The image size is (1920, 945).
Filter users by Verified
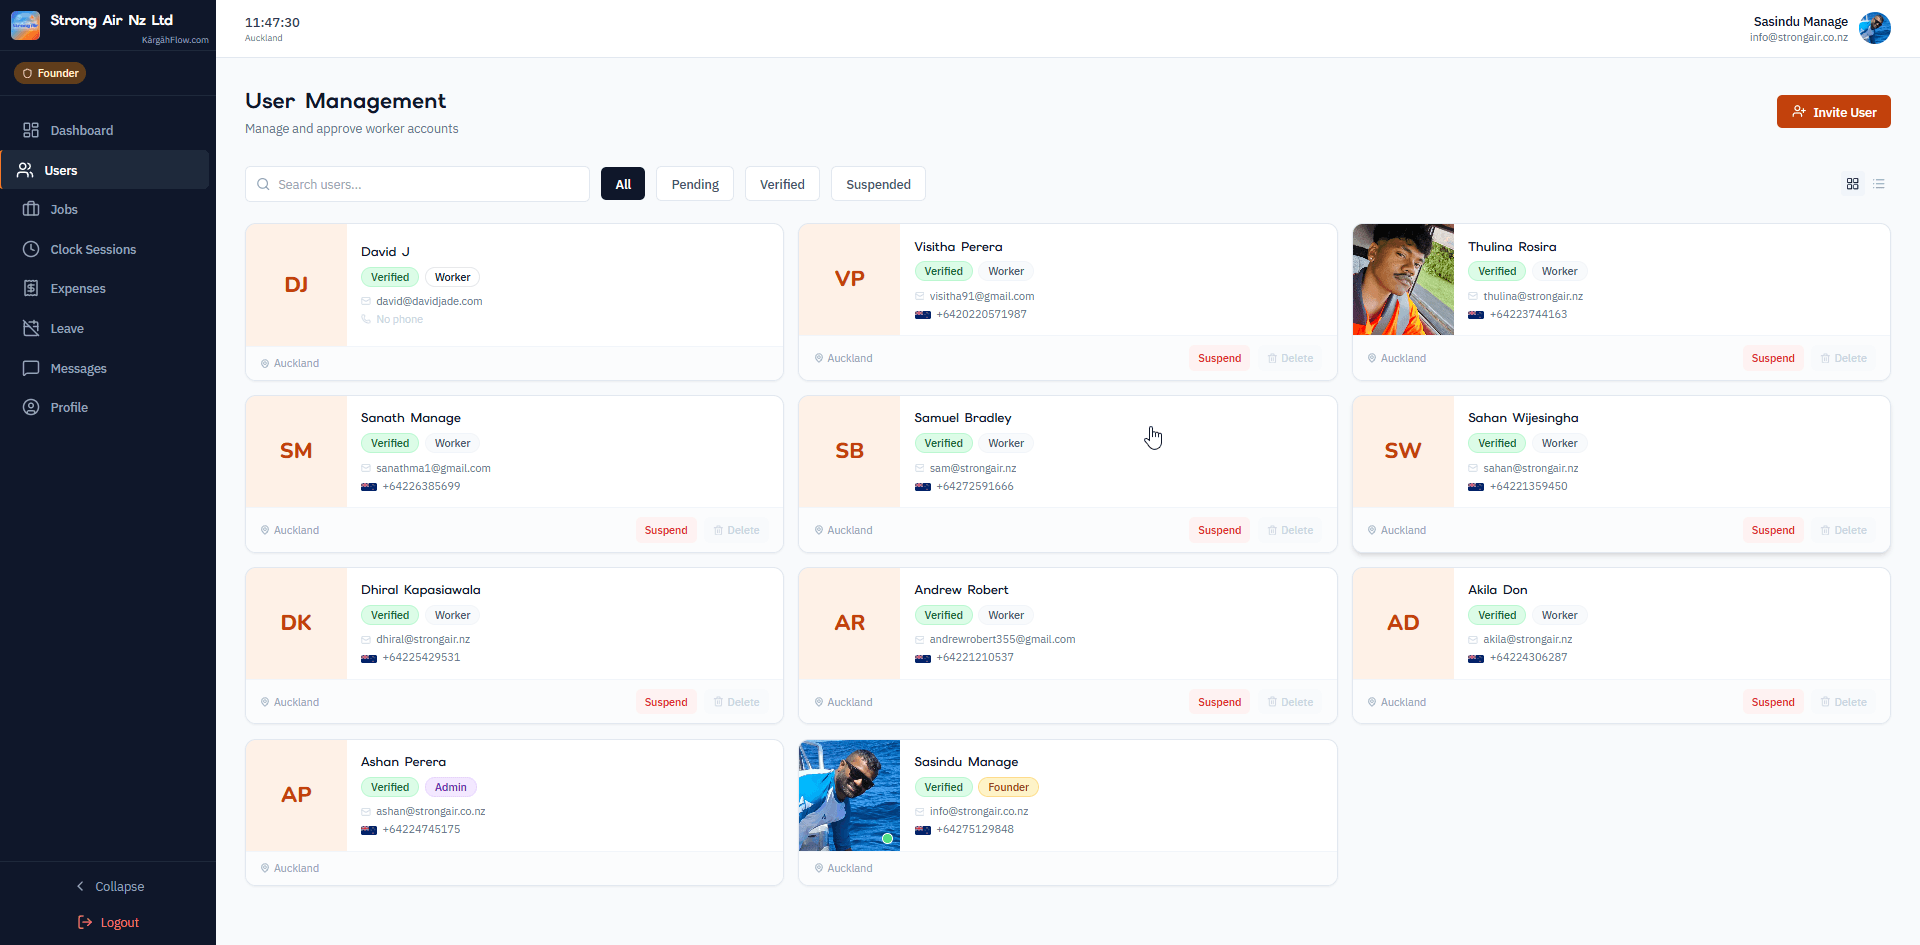782,184
